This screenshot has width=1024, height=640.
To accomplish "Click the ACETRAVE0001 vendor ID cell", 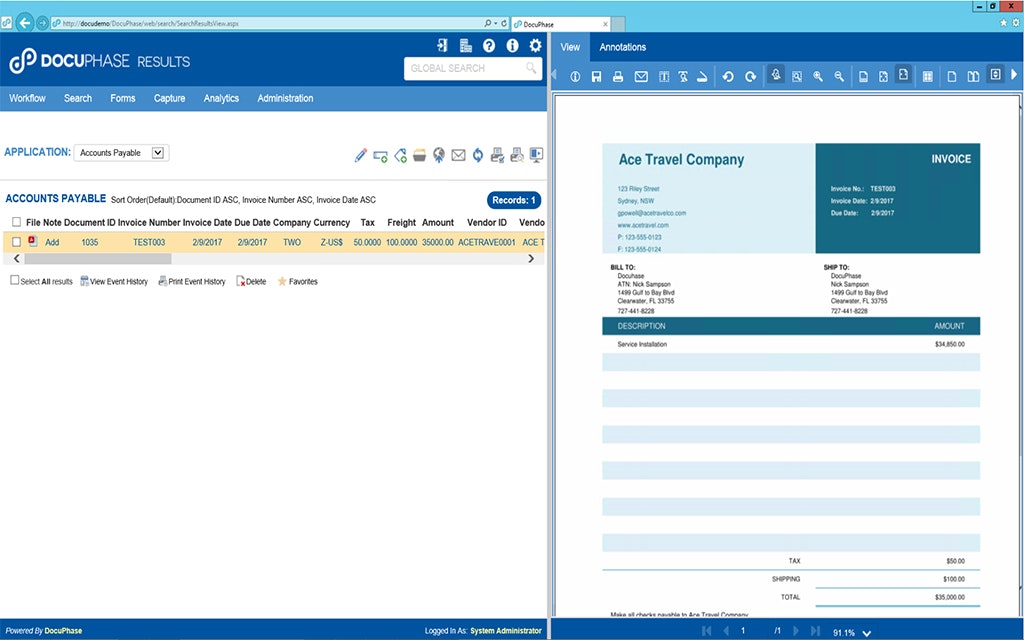I will click(487, 242).
